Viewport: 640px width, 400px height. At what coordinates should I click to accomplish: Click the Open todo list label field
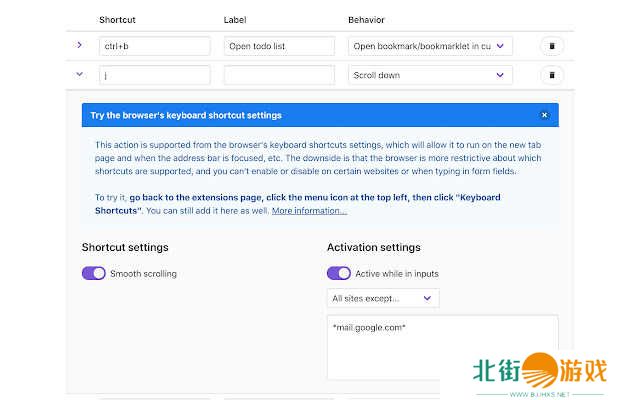(x=279, y=46)
